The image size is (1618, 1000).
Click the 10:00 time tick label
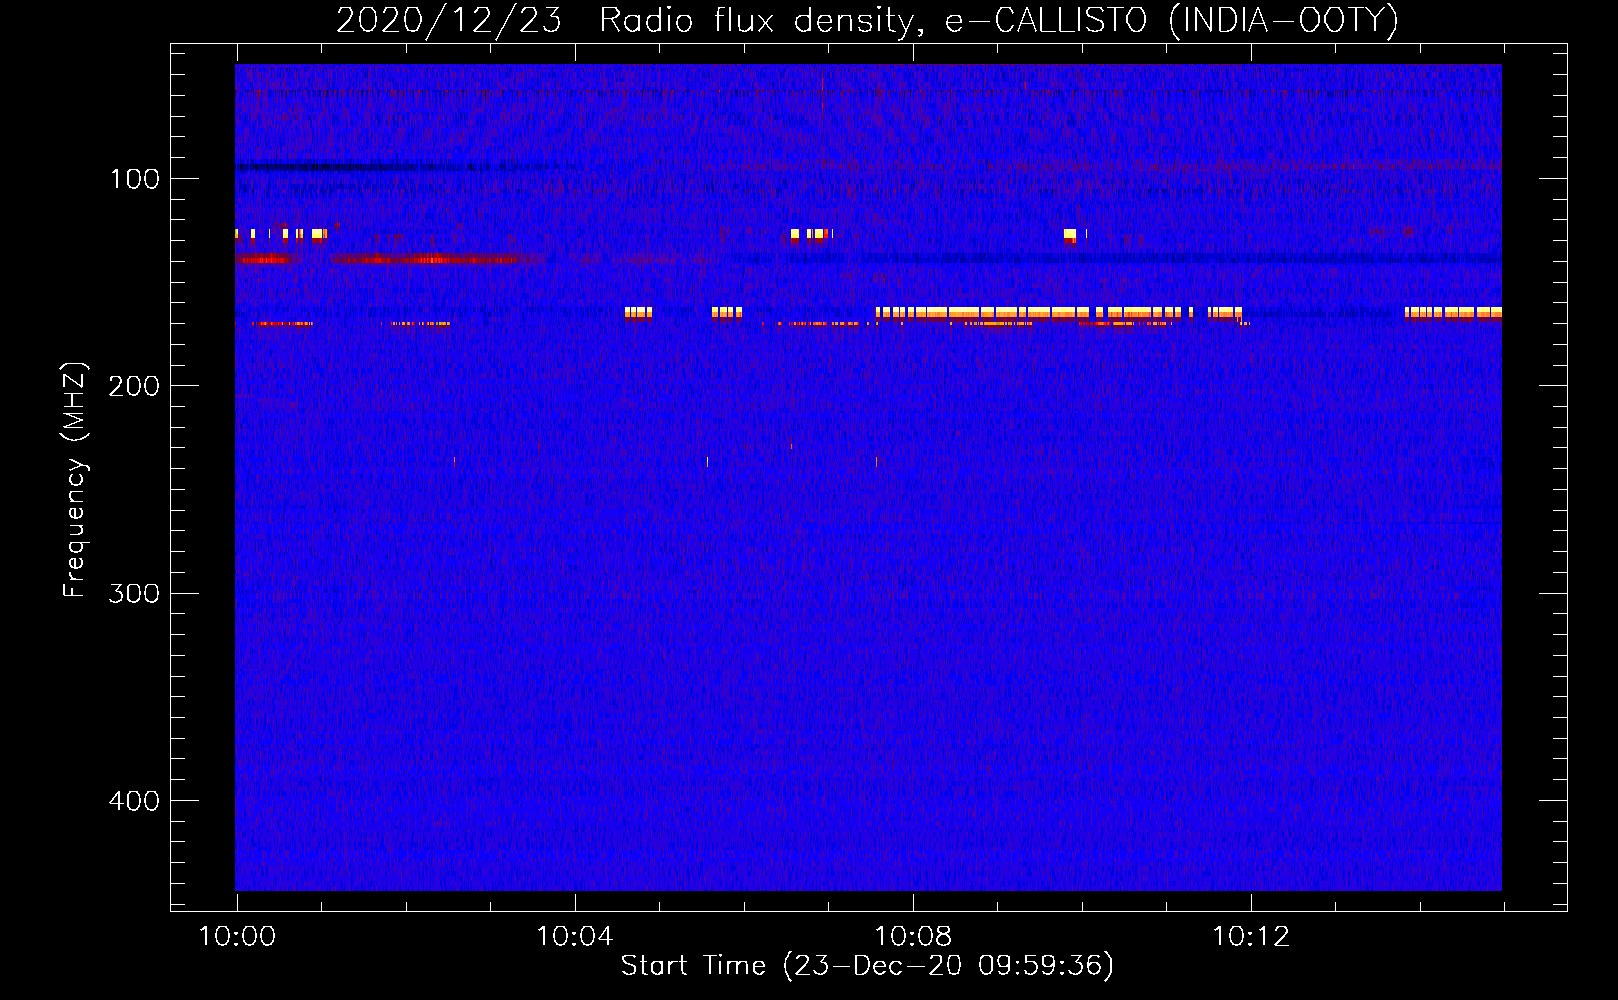[x=237, y=937]
